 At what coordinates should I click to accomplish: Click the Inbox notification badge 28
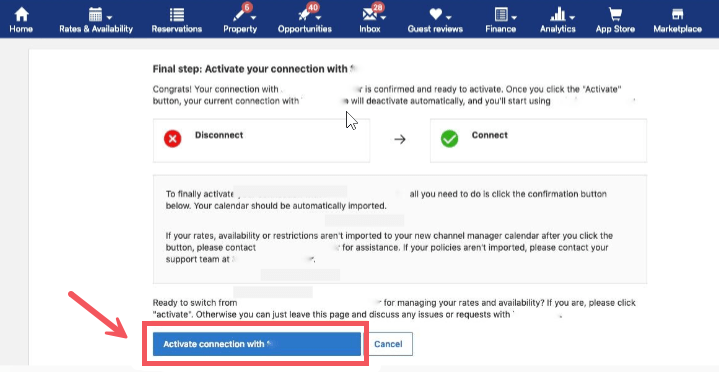[378, 7]
